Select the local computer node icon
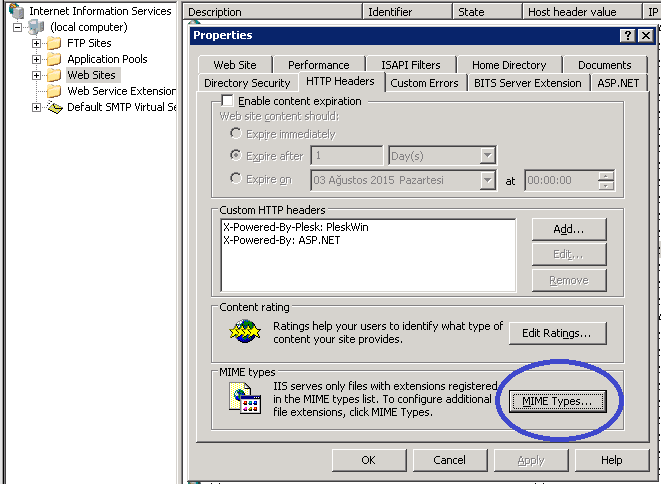The image size is (661, 484). tap(36, 27)
